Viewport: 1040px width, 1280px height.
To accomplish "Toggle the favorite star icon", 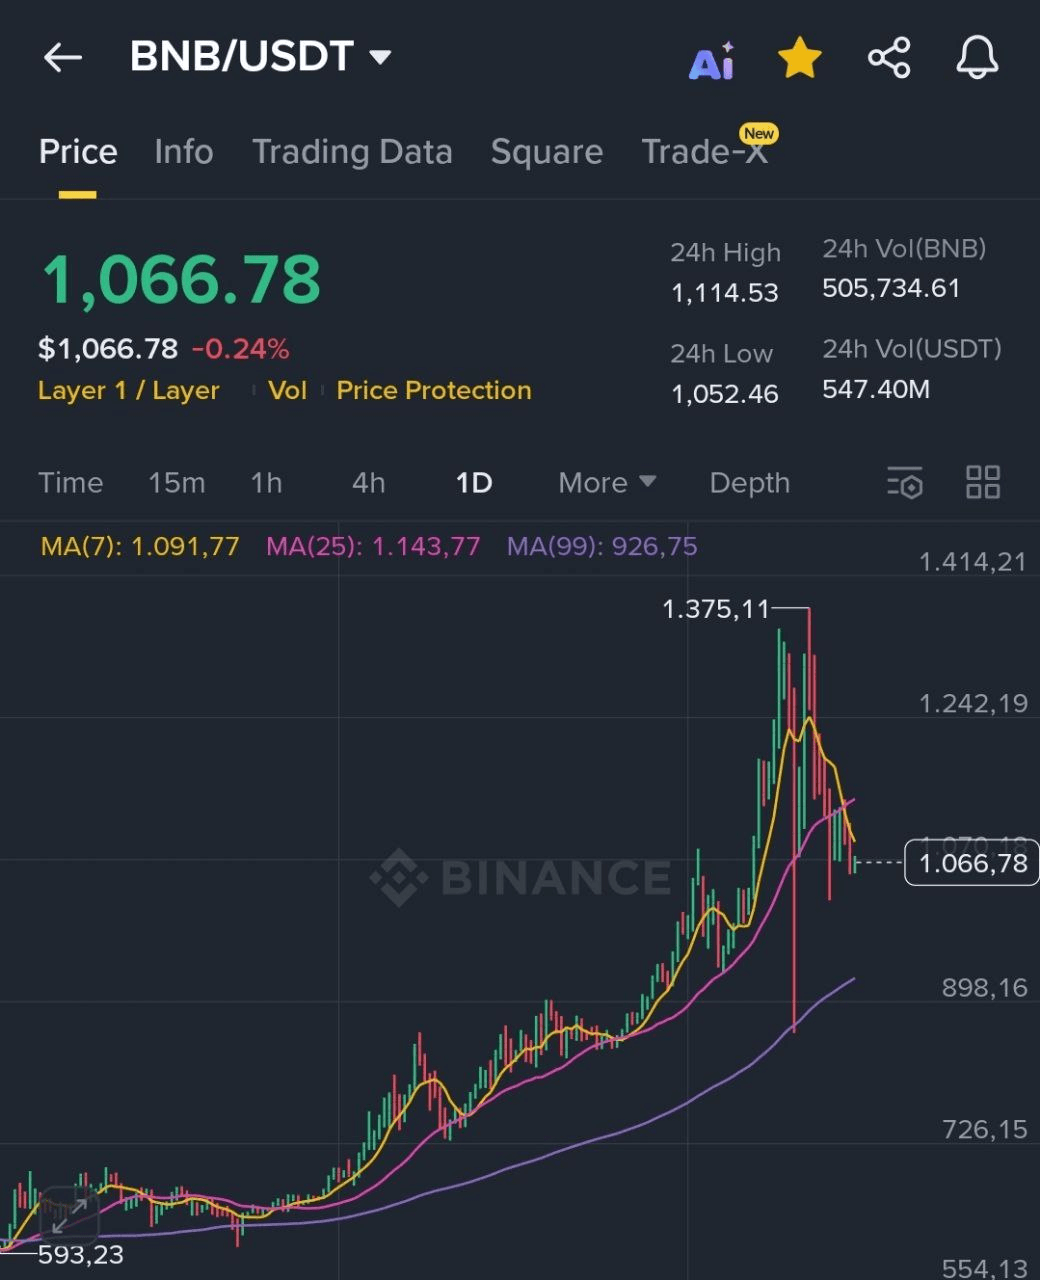I will (x=800, y=58).
